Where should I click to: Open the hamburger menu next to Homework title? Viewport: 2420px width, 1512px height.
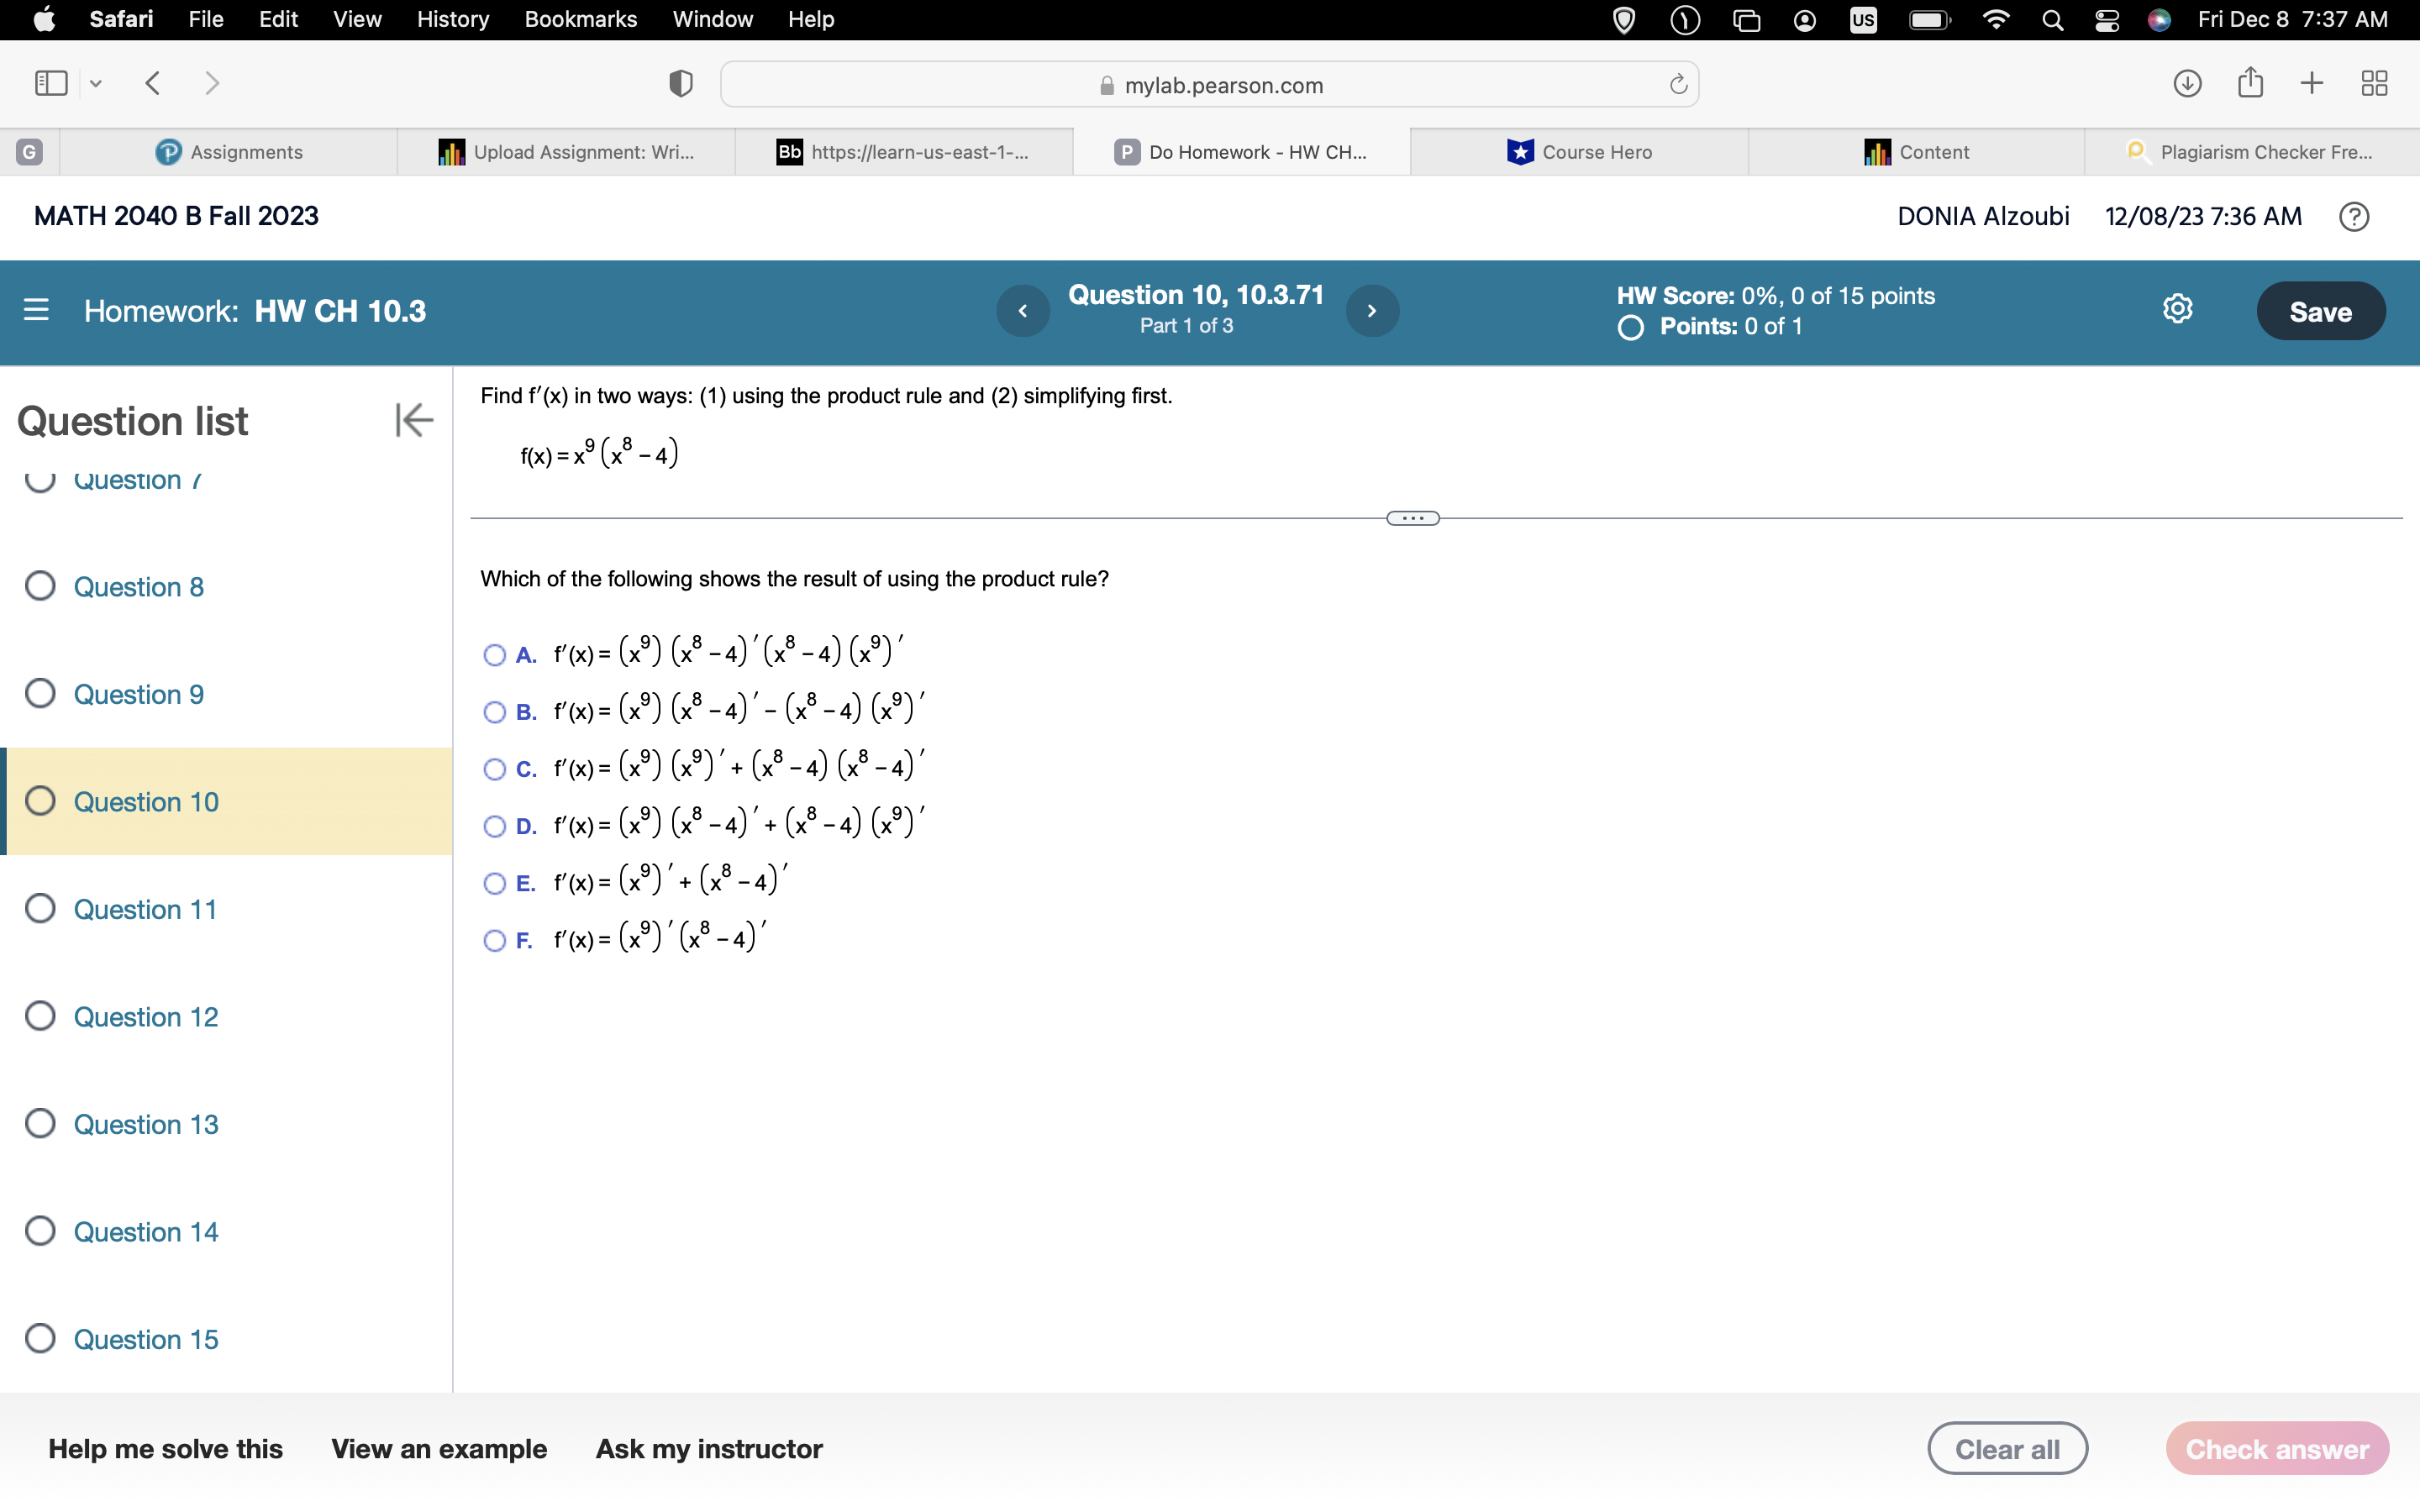(36, 311)
